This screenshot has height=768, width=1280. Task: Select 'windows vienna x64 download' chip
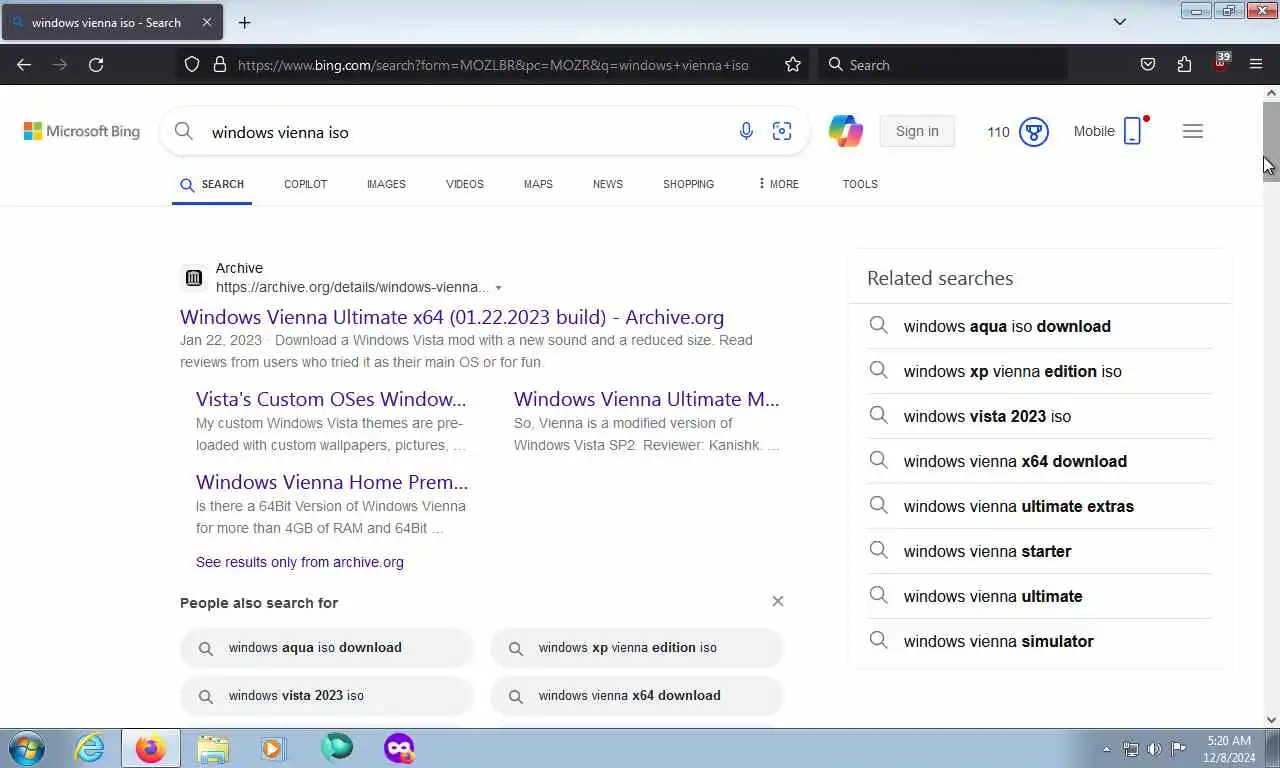637,696
